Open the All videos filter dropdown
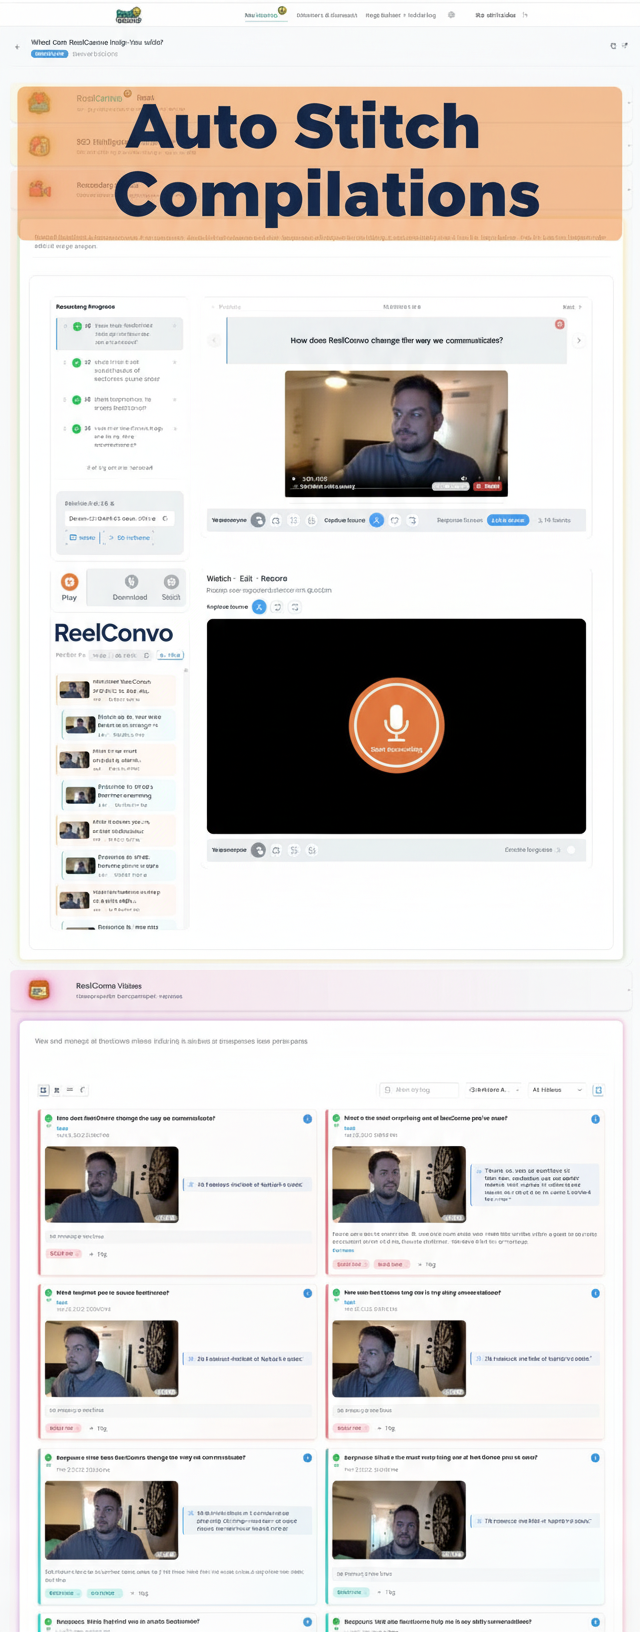Image resolution: width=640 pixels, height=1632 pixels. [556, 1090]
